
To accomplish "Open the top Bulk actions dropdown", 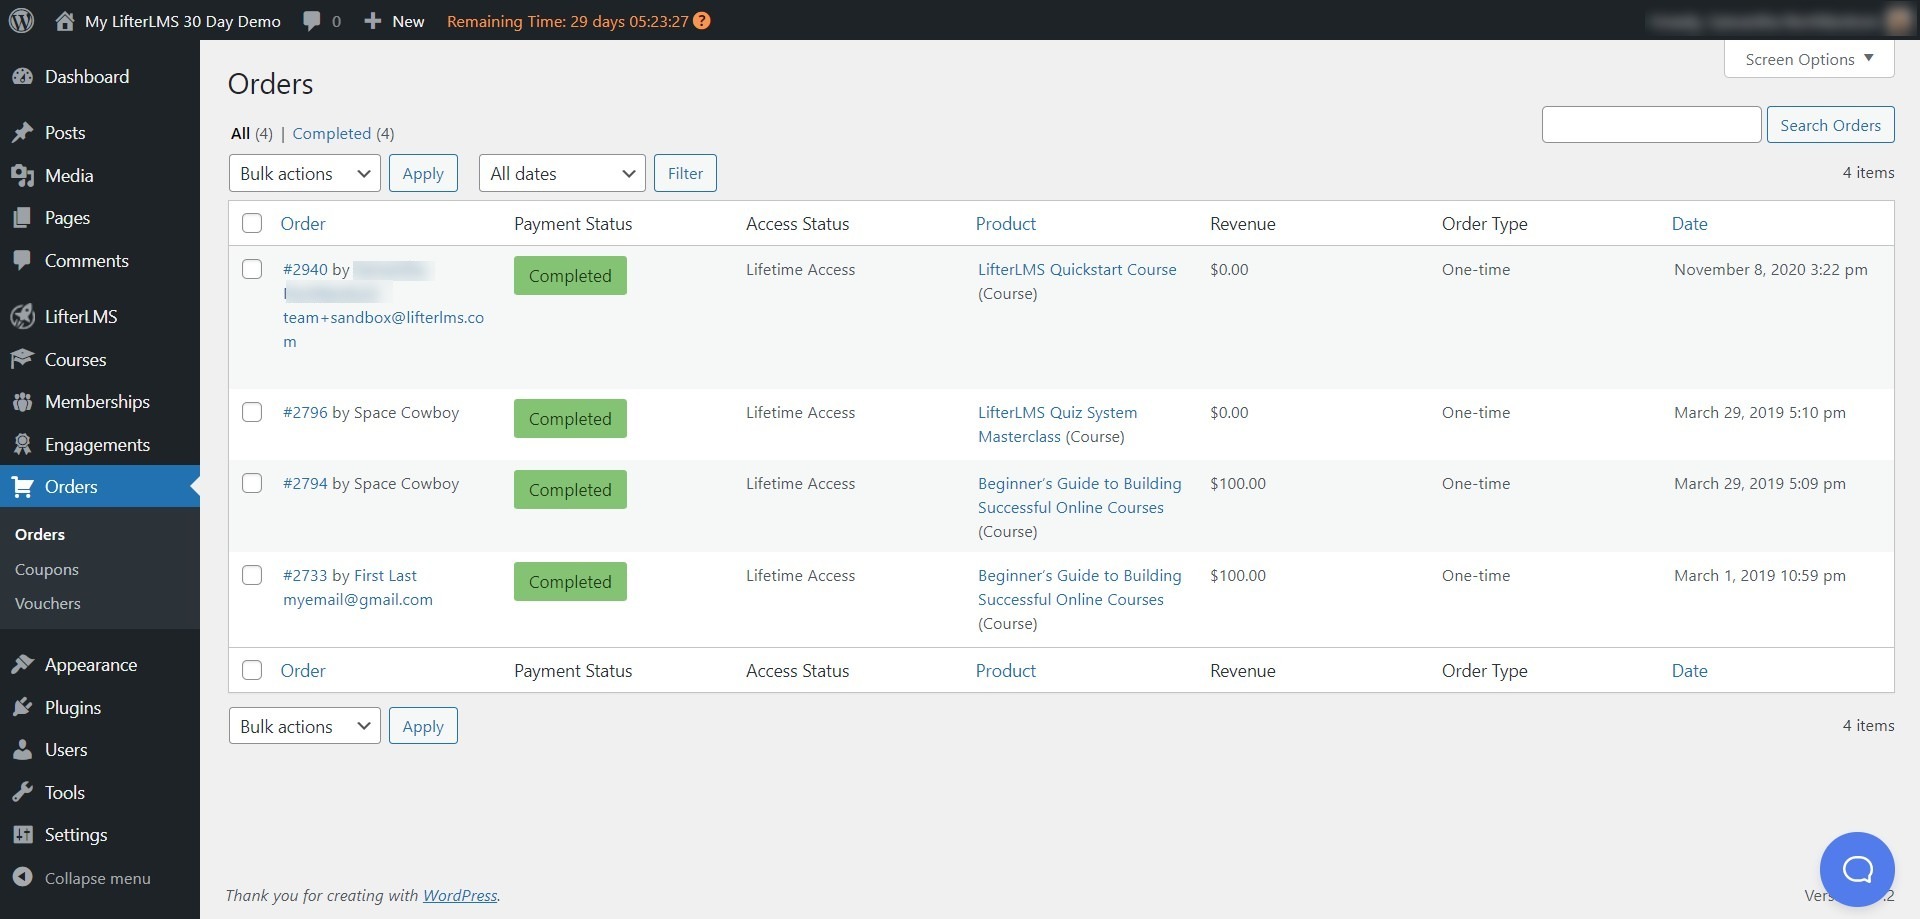I will 304,173.
